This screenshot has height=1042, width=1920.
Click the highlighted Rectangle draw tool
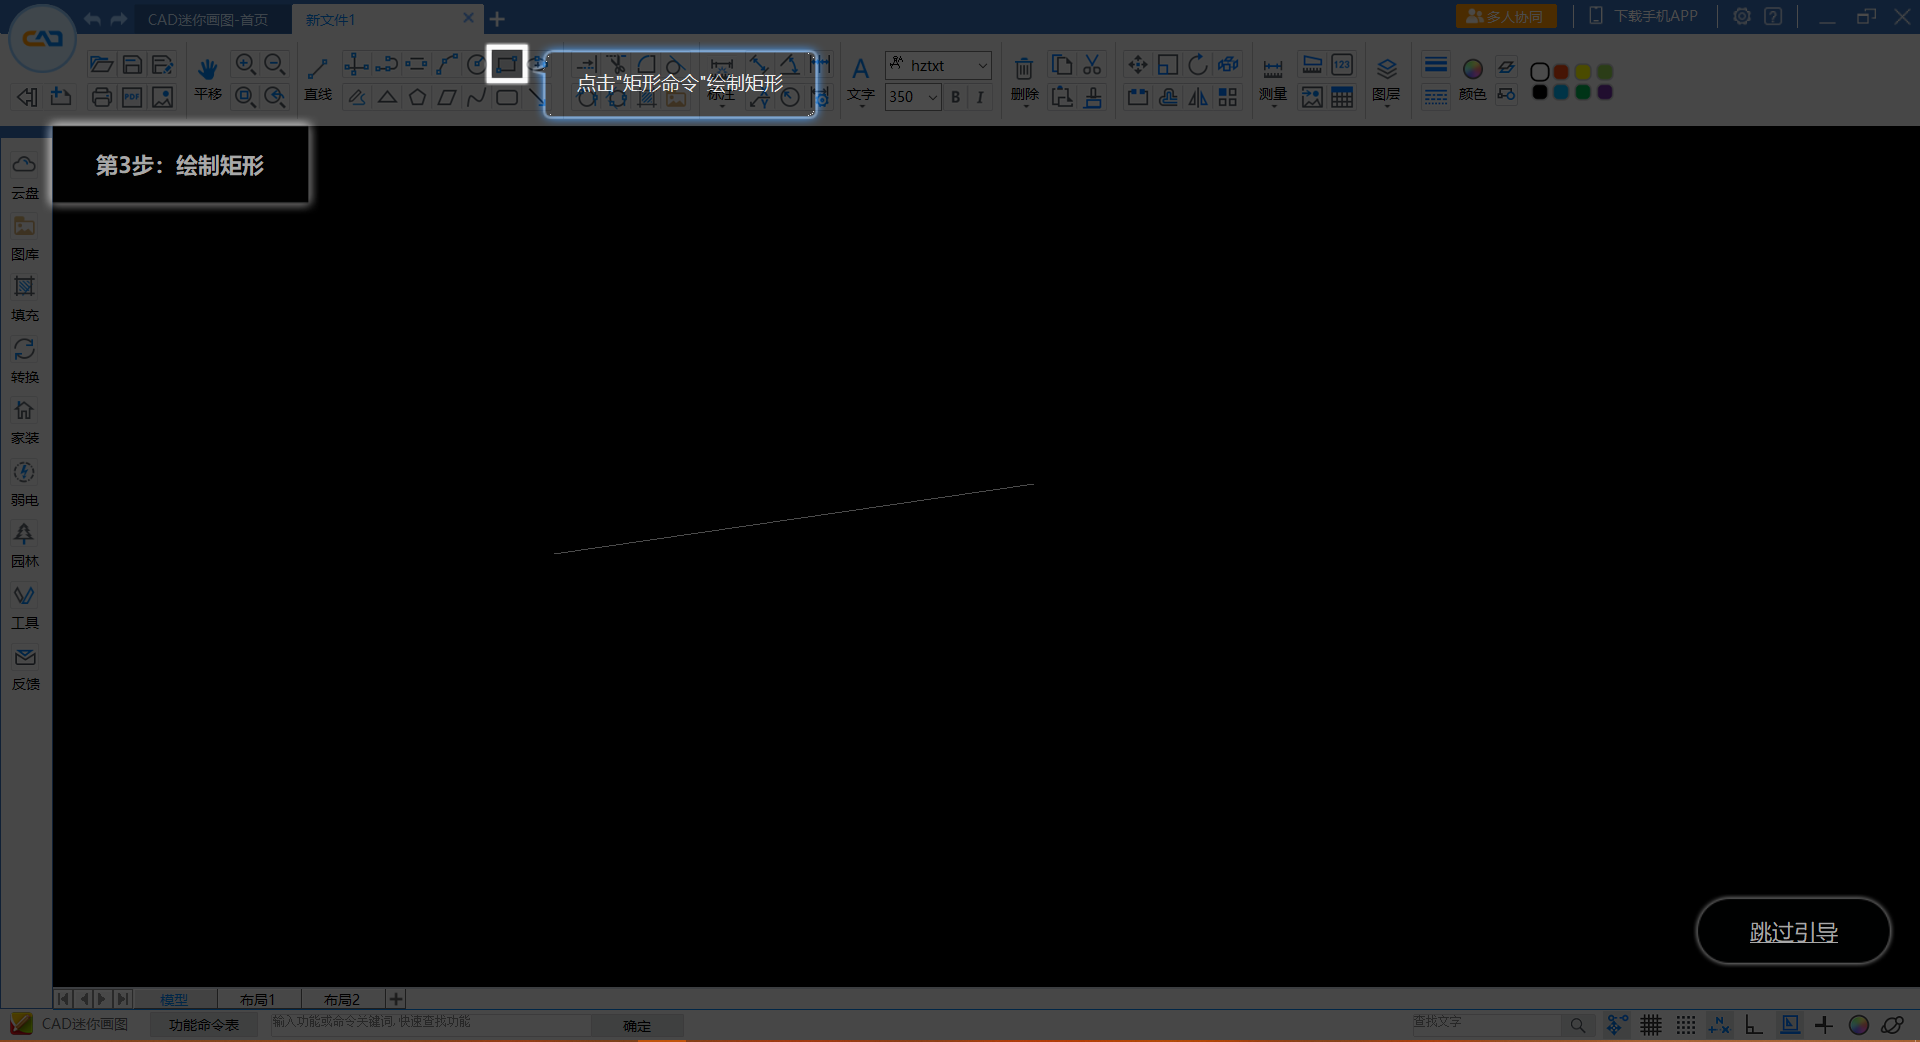click(x=507, y=65)
